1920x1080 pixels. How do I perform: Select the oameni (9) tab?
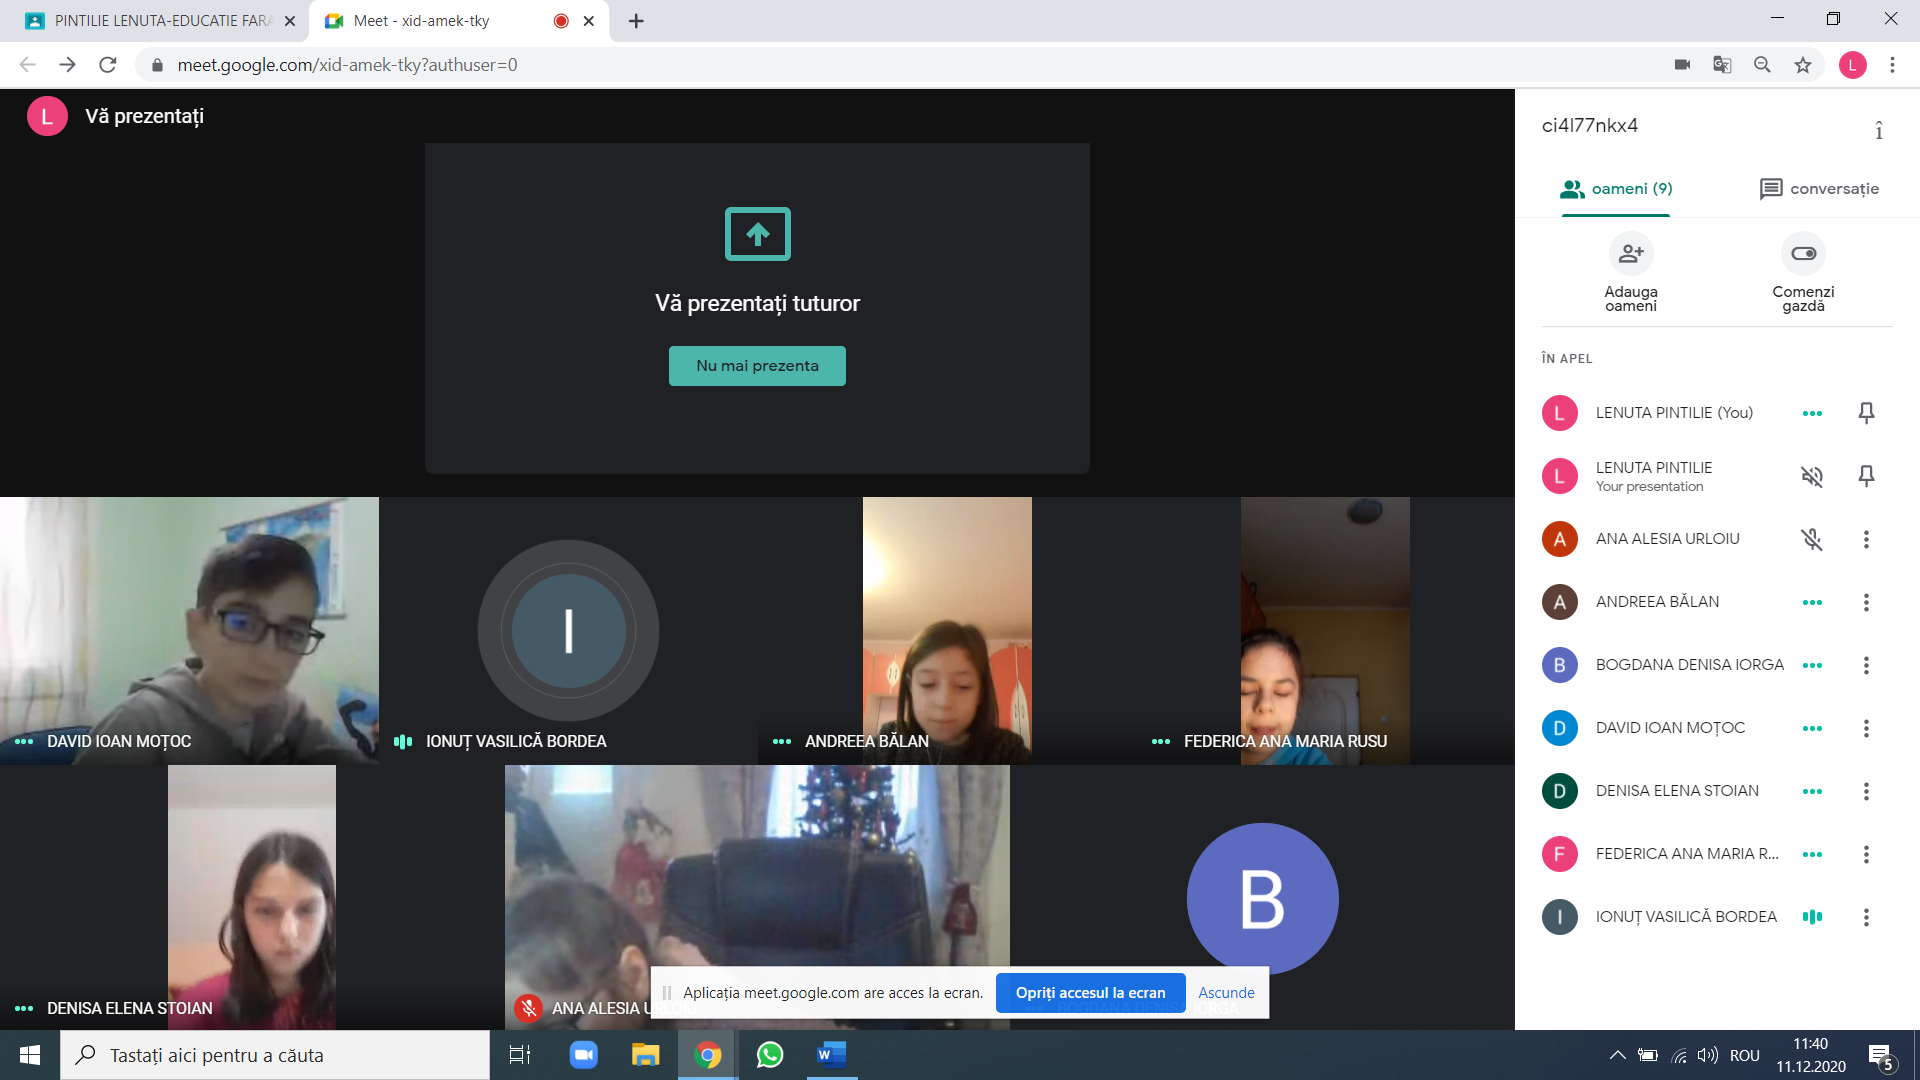click(x=1616, y=189)
